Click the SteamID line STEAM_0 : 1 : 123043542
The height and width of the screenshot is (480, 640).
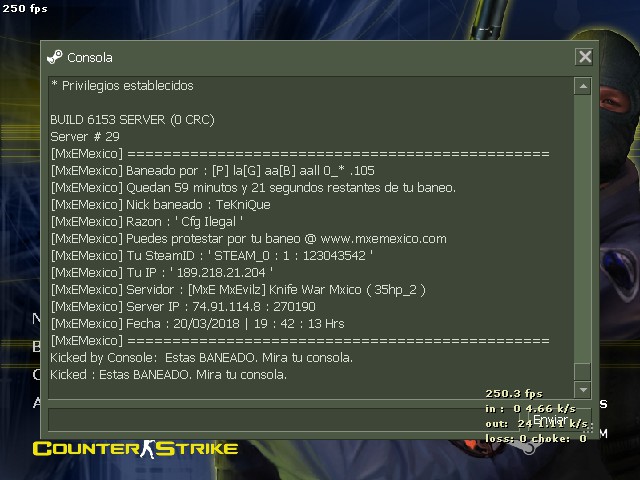point(211,256)
